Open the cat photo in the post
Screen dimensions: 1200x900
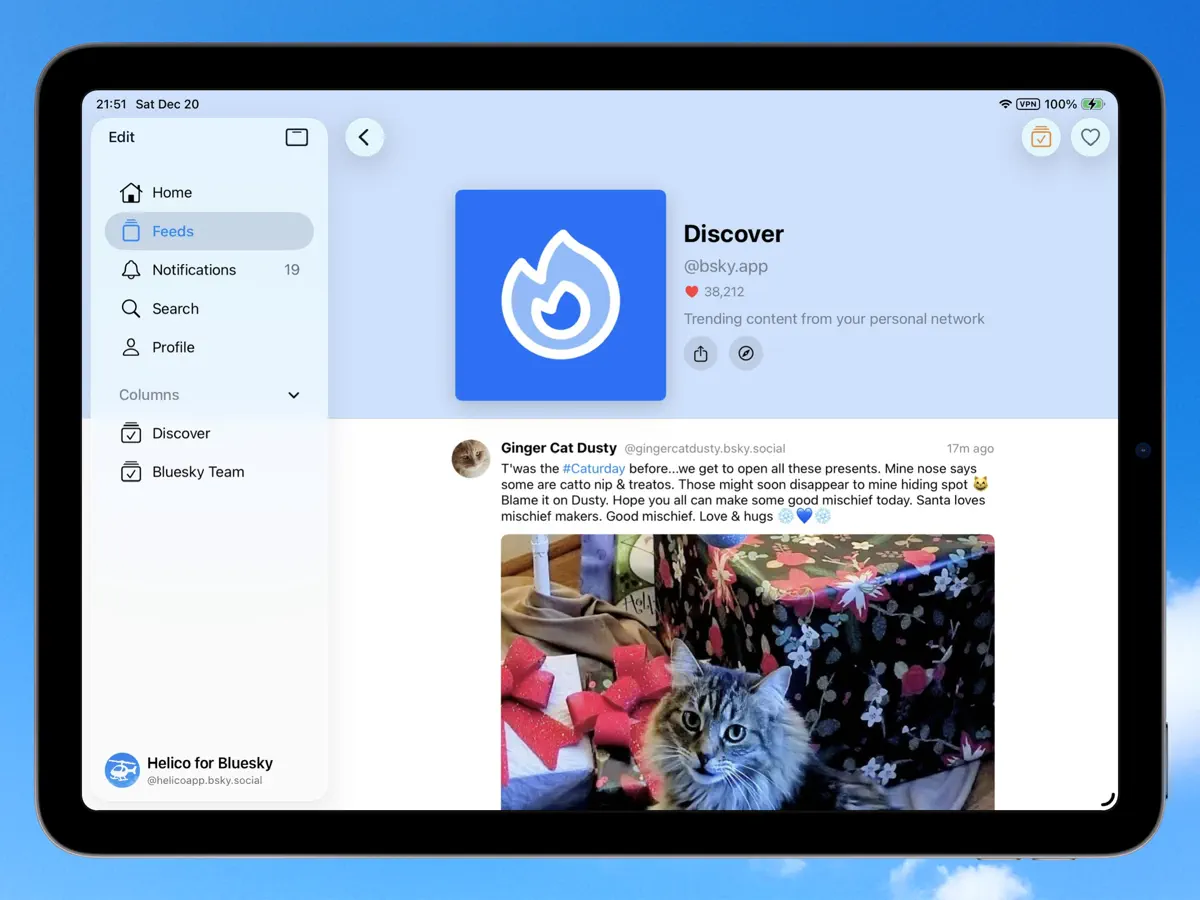coord(748,671)
